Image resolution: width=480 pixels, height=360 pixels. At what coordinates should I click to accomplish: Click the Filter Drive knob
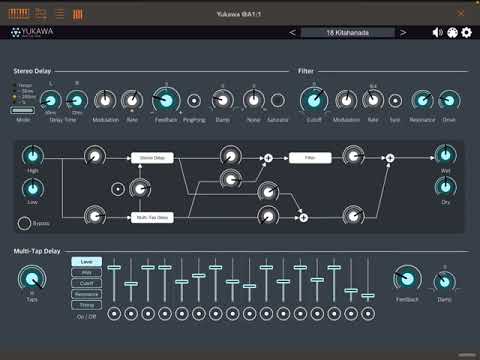(x=449, y=100)
